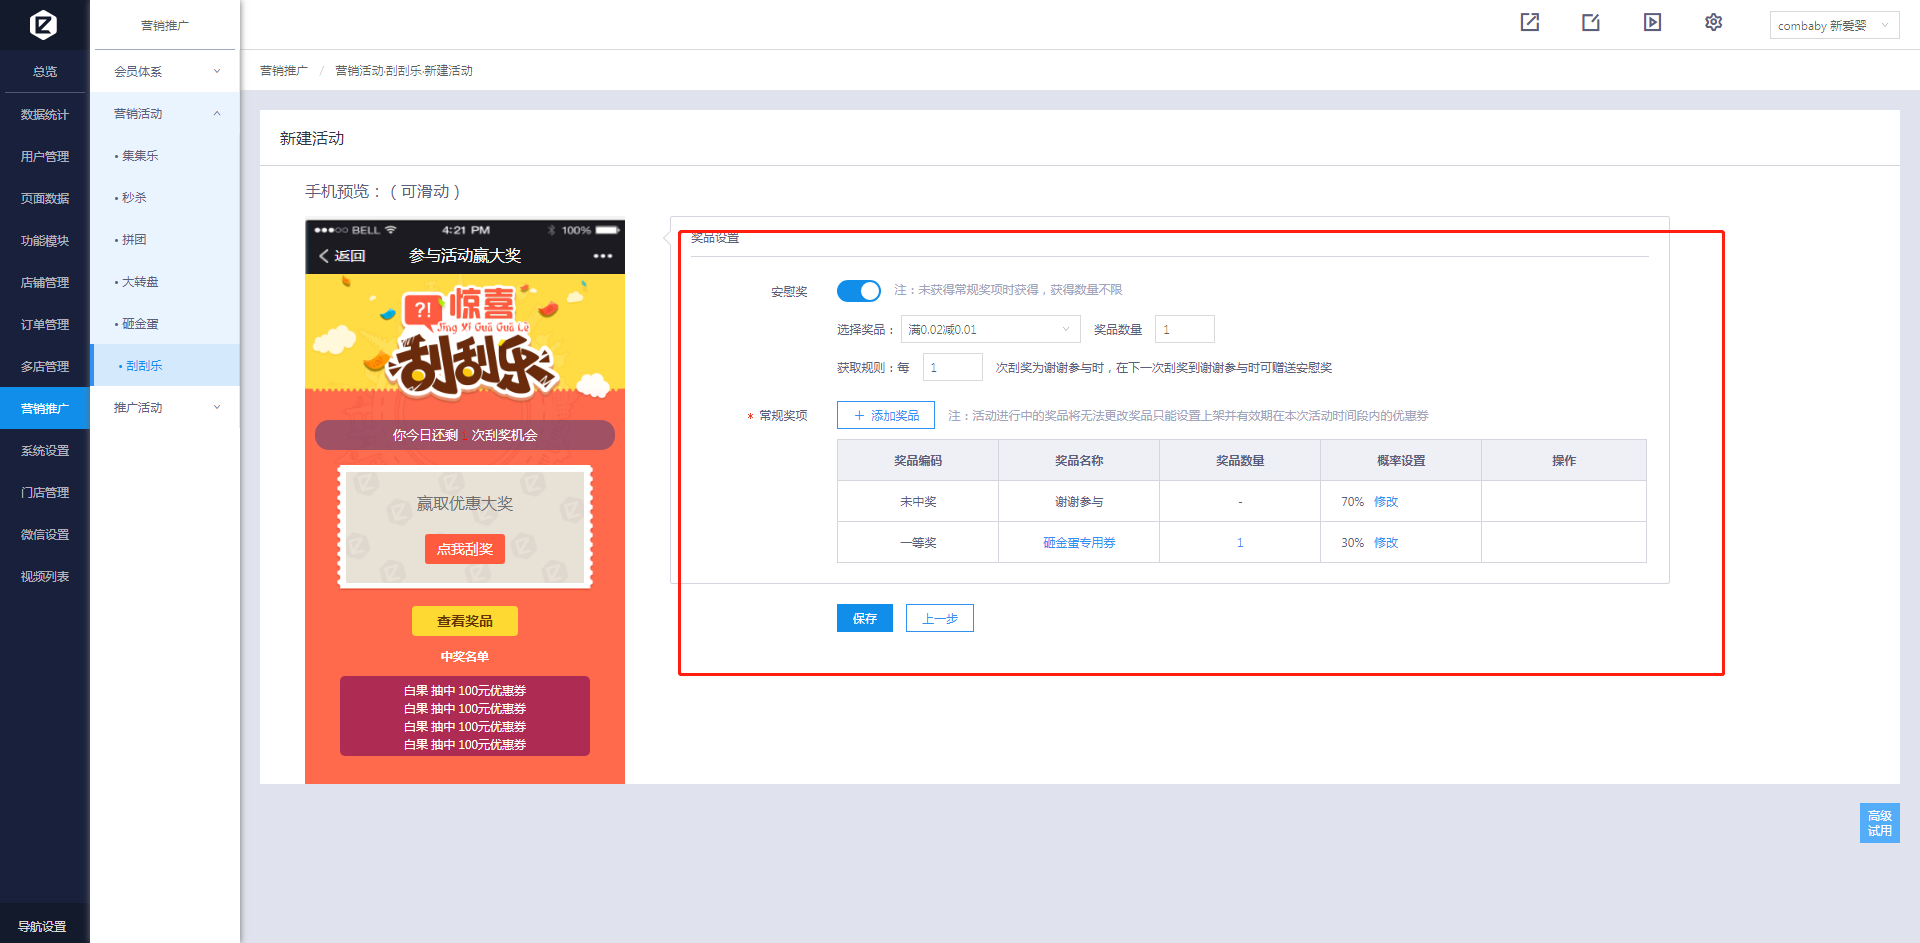The image size is (1920, 943).
Task: Open the combaby 新爱婴 account dropdown
Action: coord(1833,25)
